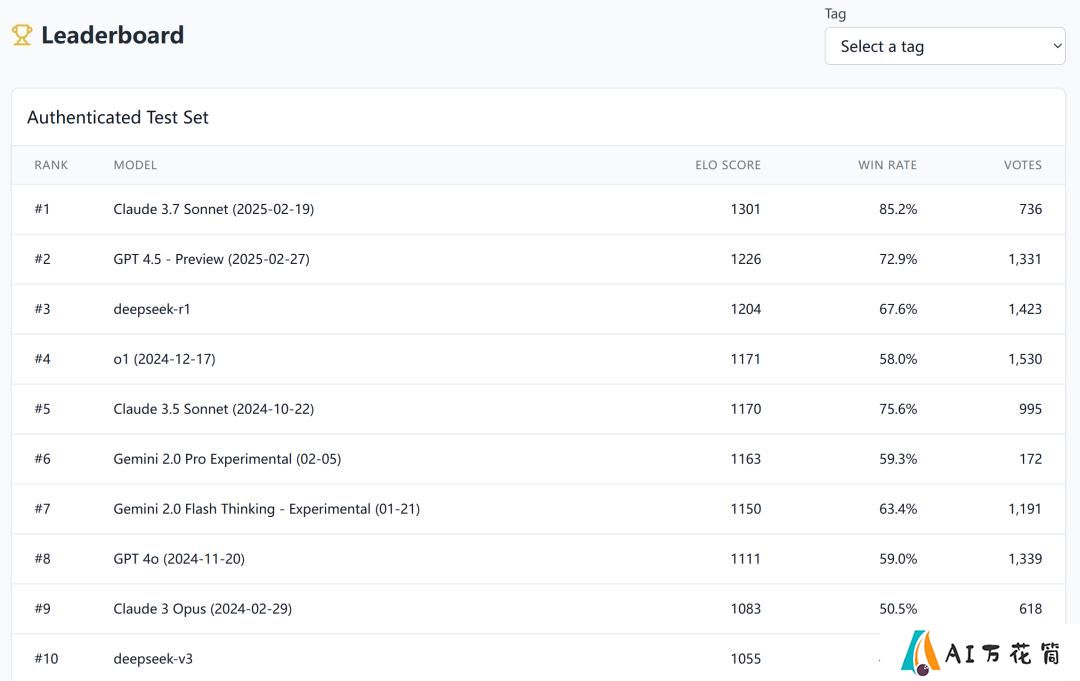The height and width of the screenshot is (681, 1080).
Task: Click the Elo score 1163
Action: pos(745,459)
